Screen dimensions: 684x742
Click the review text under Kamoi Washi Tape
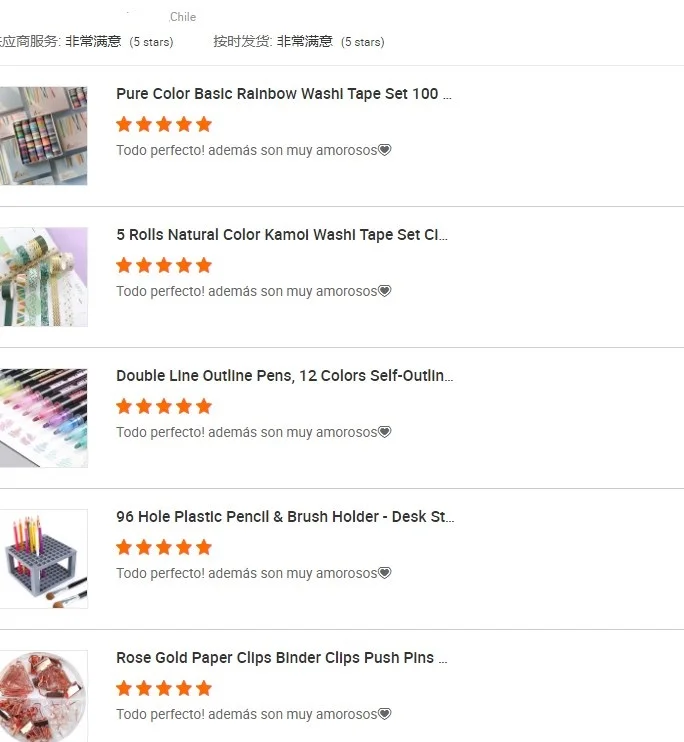(254, 291)
